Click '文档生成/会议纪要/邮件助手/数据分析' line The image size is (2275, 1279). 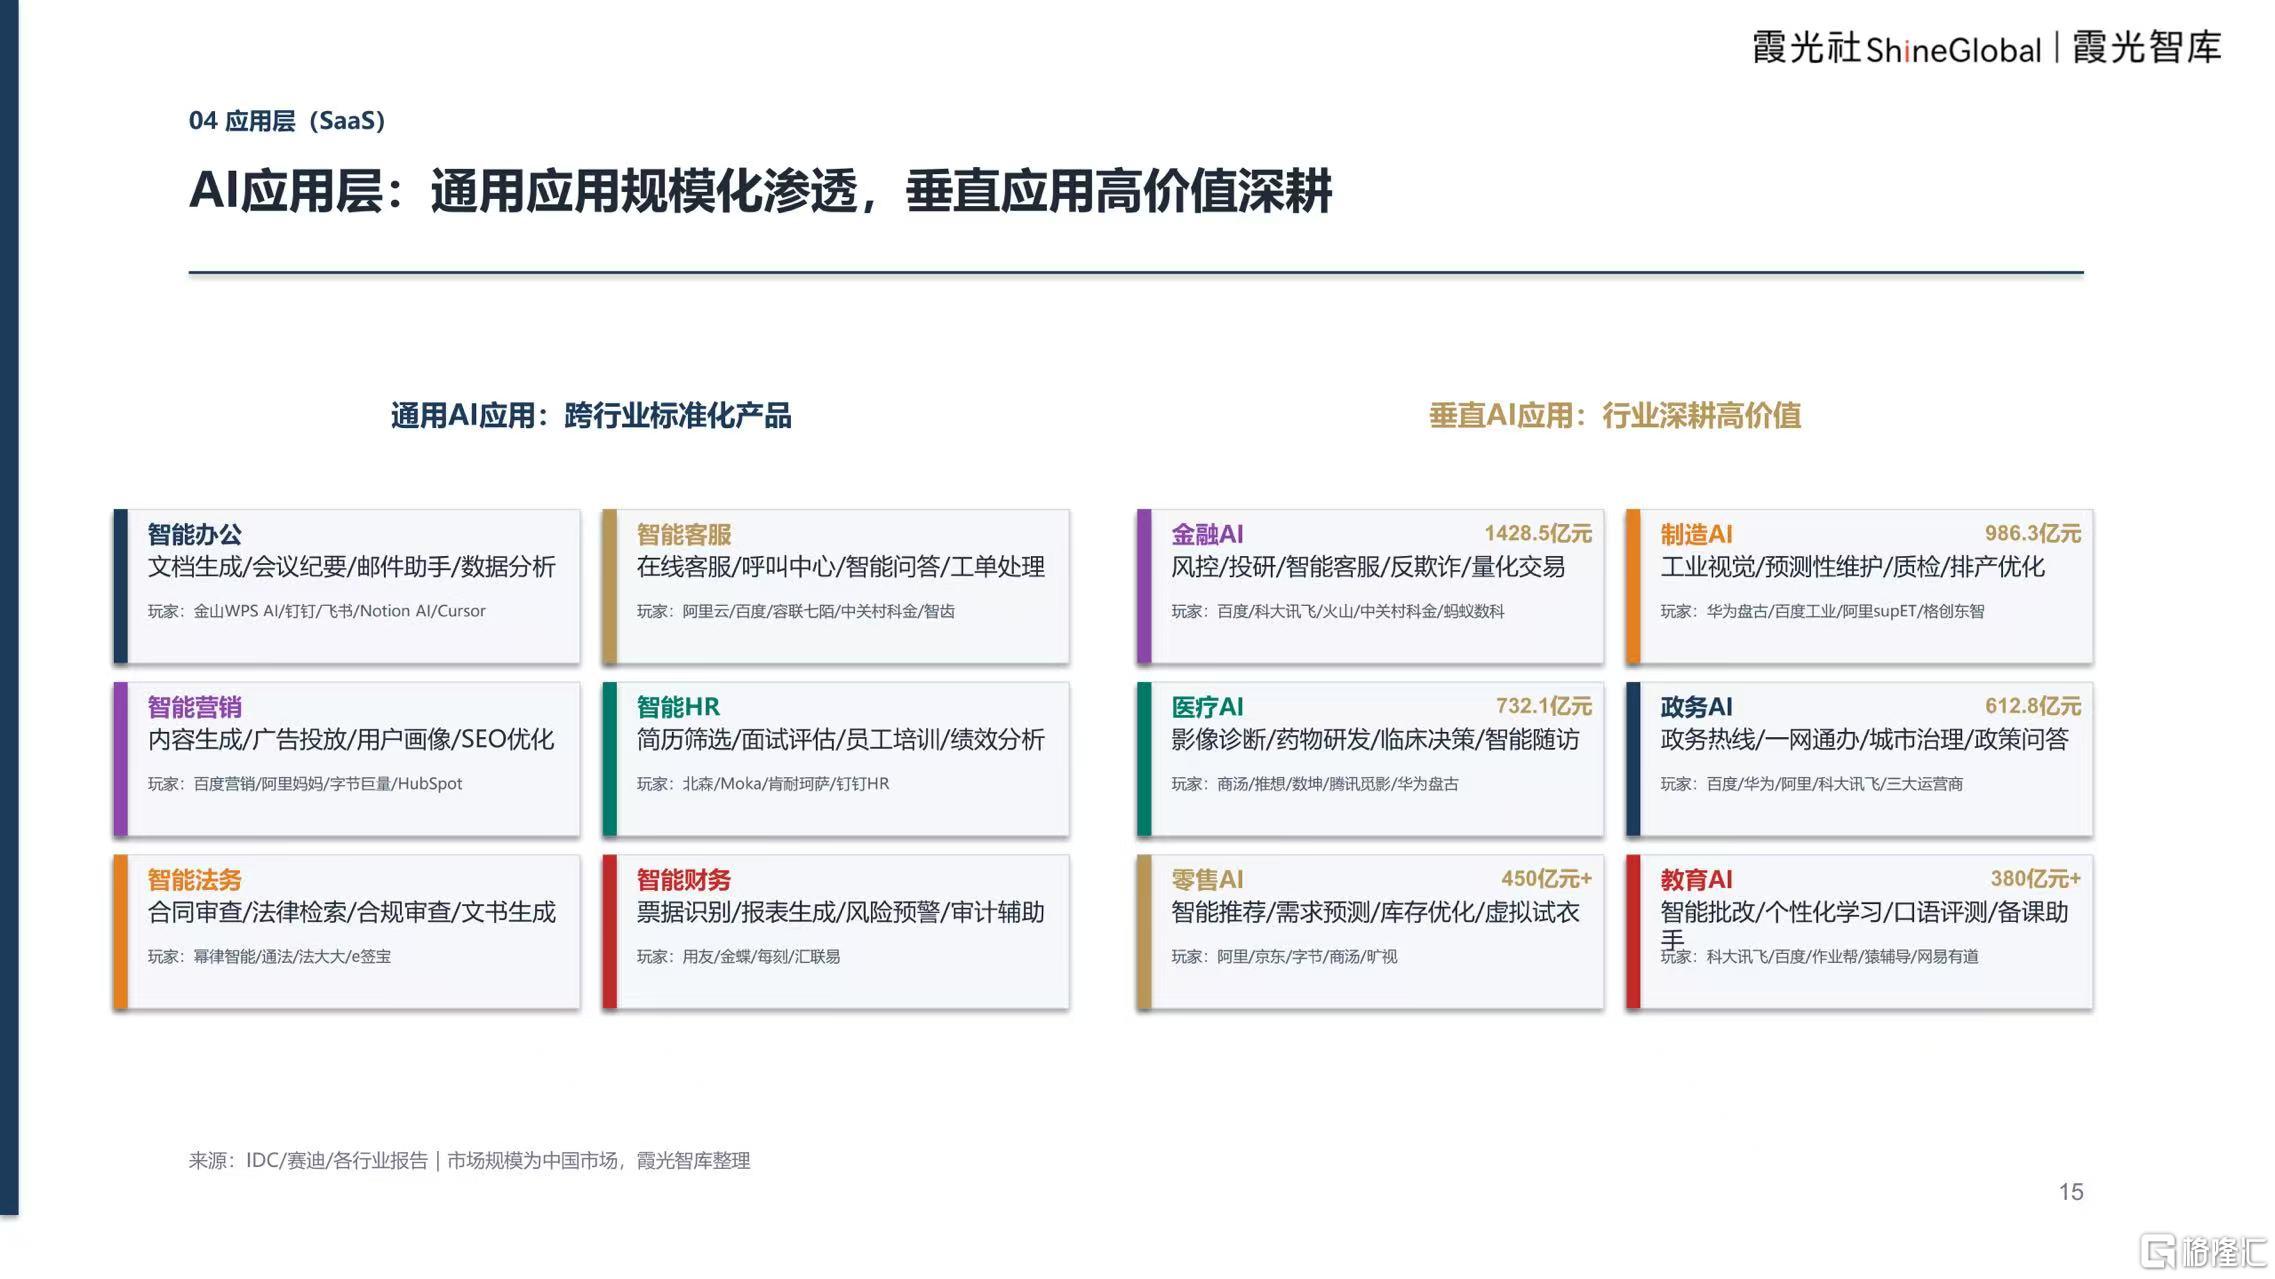coord(351,567)
